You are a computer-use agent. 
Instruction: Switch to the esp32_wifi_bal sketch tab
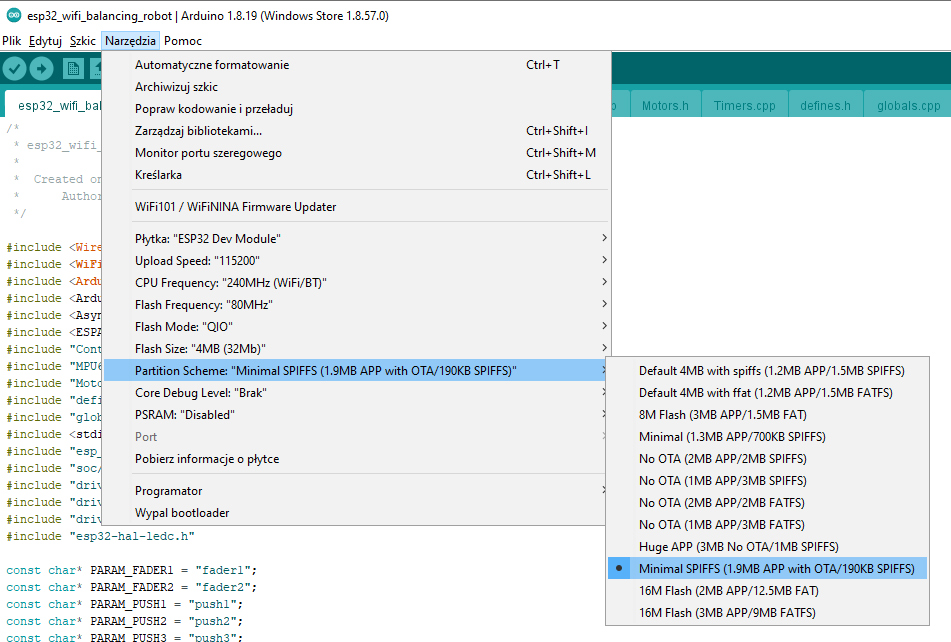pyautogui.click(x=53, y=105)
